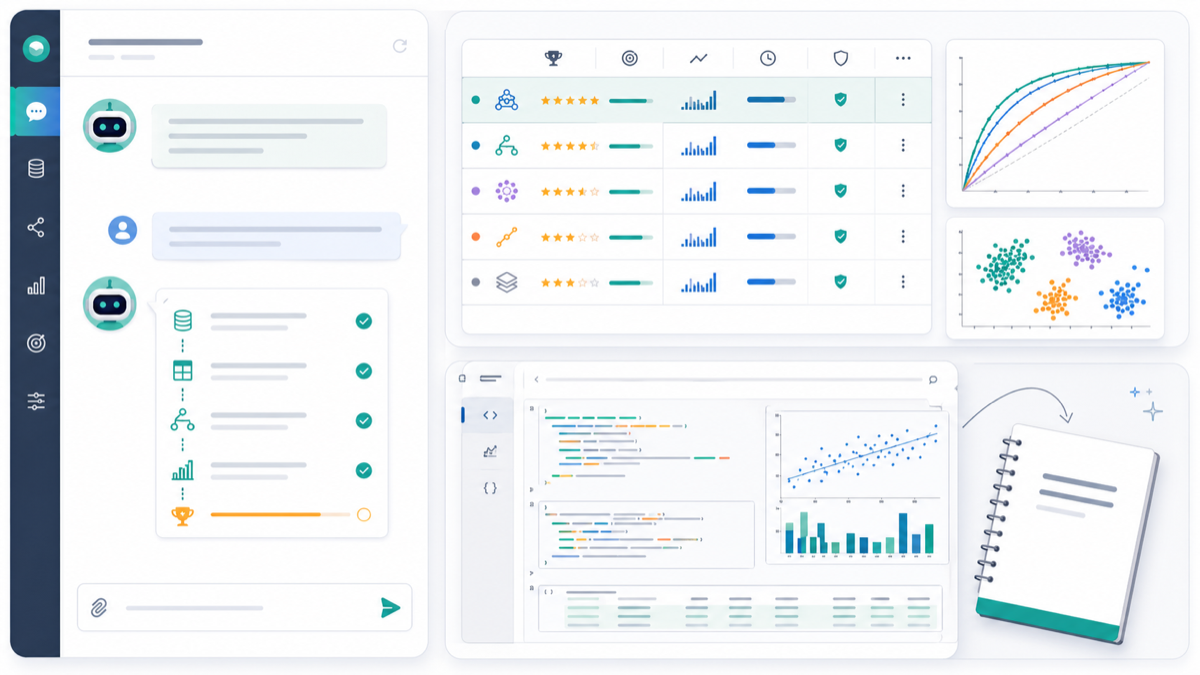This screenshot has height=675, width=1200.
Task: Toggle the unfinished trophy step circle
Action: pyautogui.click(x=364, y=515)
